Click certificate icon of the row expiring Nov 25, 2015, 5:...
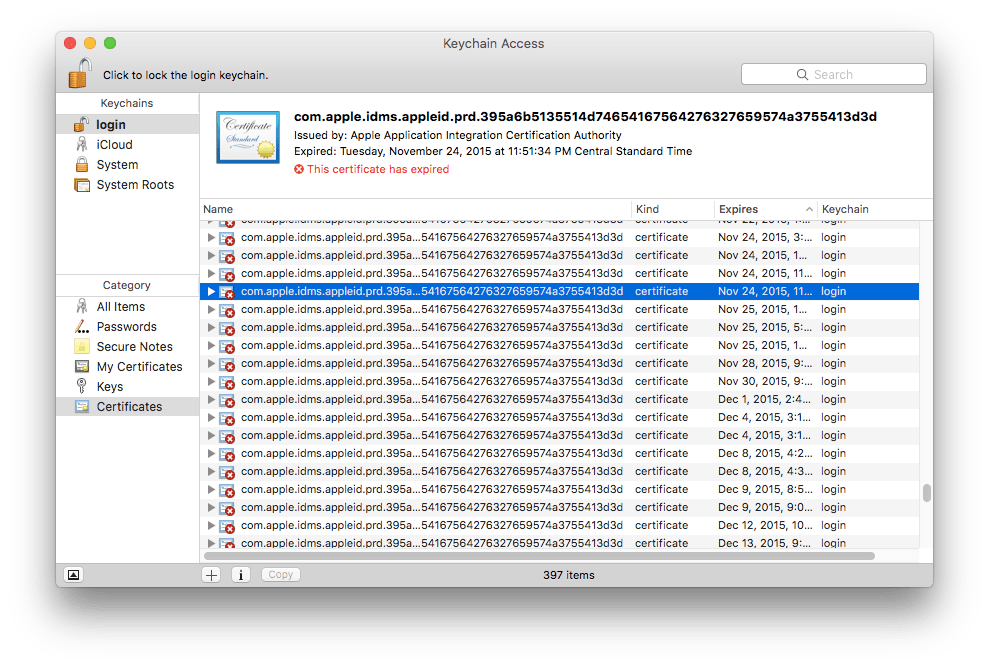 [227, 329]
